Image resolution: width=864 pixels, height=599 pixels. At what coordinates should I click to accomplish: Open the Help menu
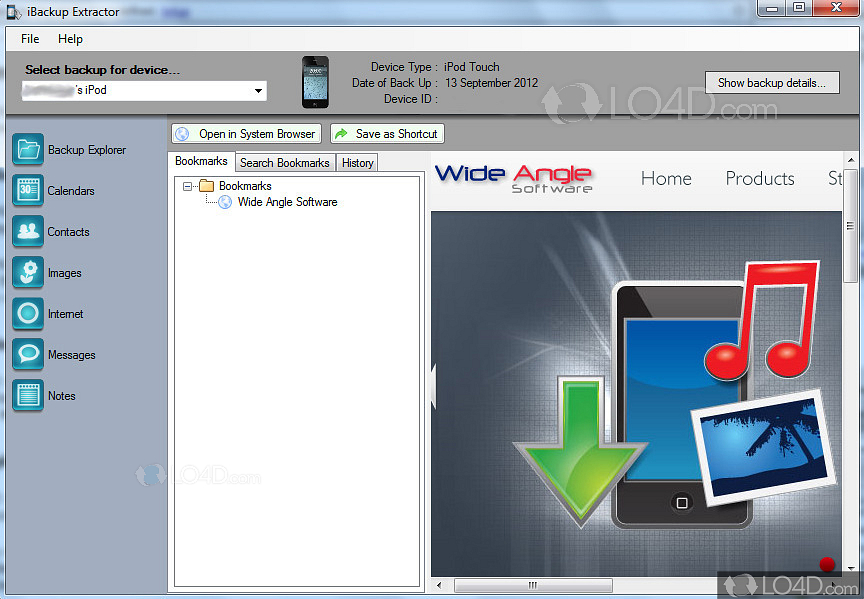click(71, 39)
